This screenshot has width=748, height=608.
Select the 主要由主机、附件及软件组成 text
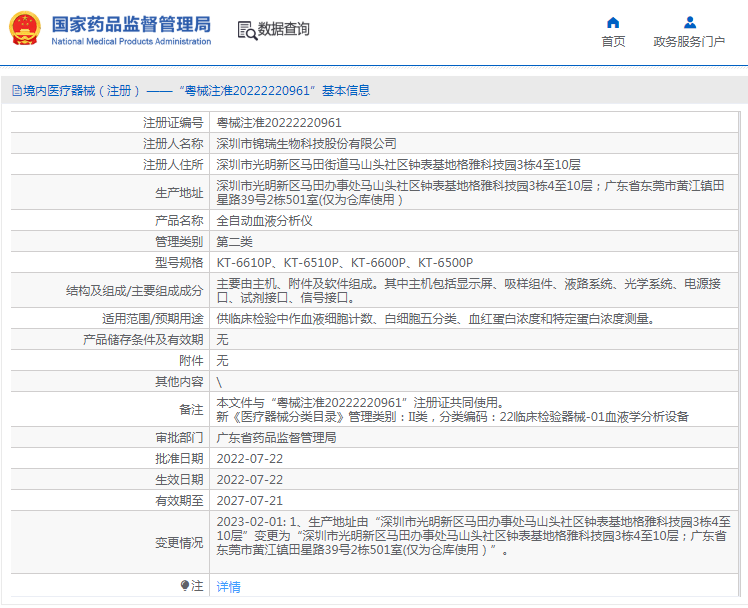tap(468, 290)
